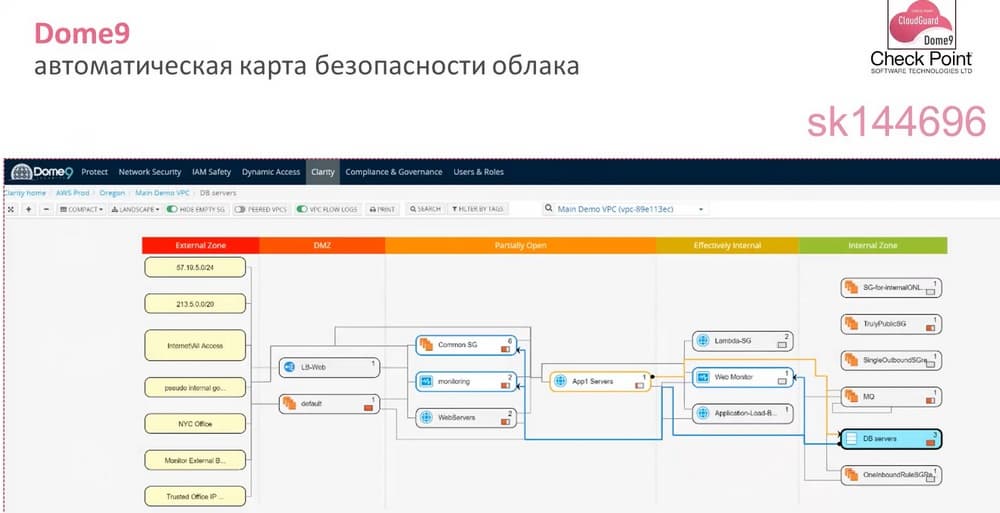This screenshot has height=513, width=1000.
Task: Click the DB servers node label
Action: click(879, 439)
